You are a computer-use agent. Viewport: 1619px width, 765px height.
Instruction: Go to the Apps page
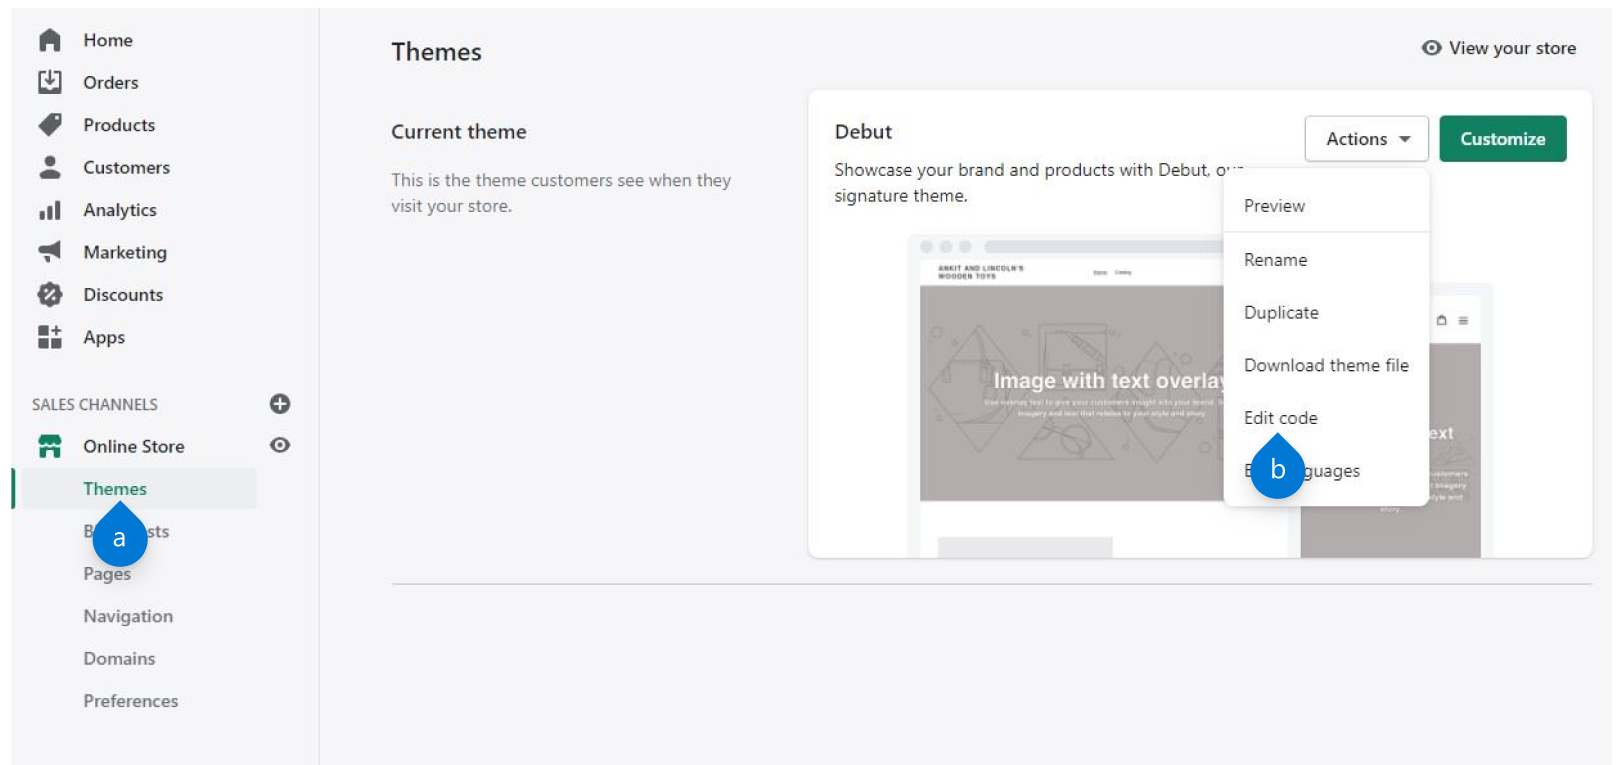104,337
